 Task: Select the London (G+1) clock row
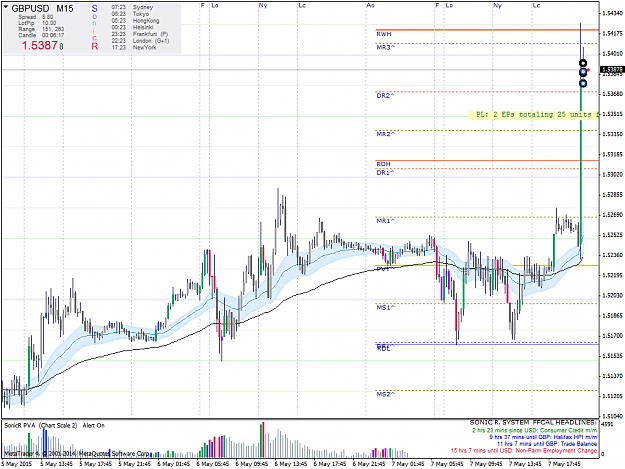tap(140, 41)
